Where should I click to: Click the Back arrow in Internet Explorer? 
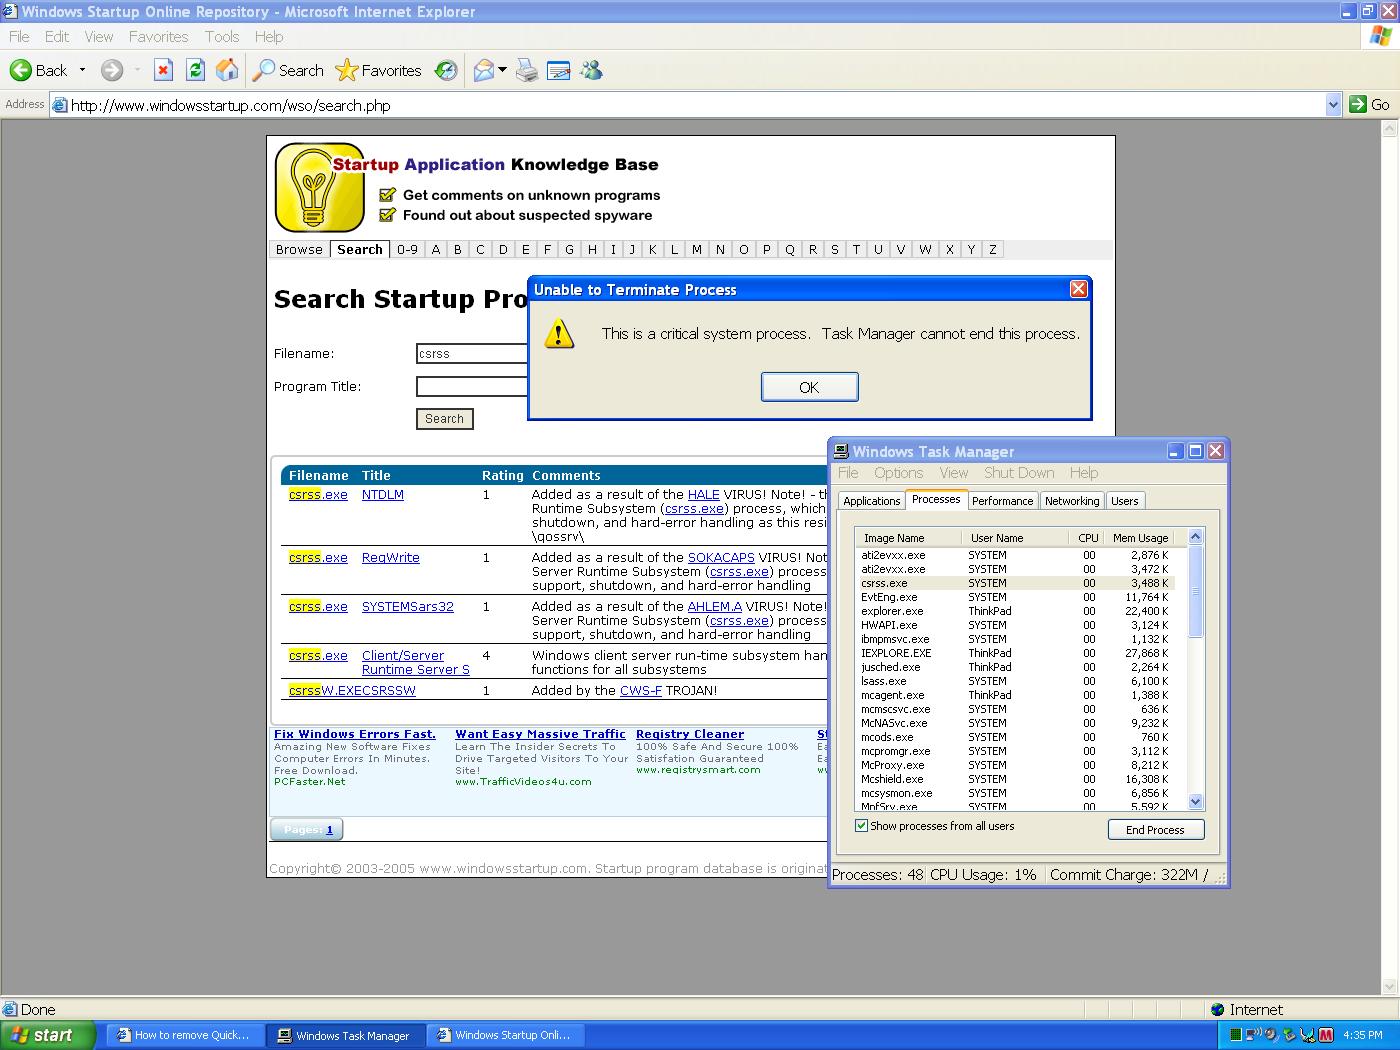(x=21, y=70)
